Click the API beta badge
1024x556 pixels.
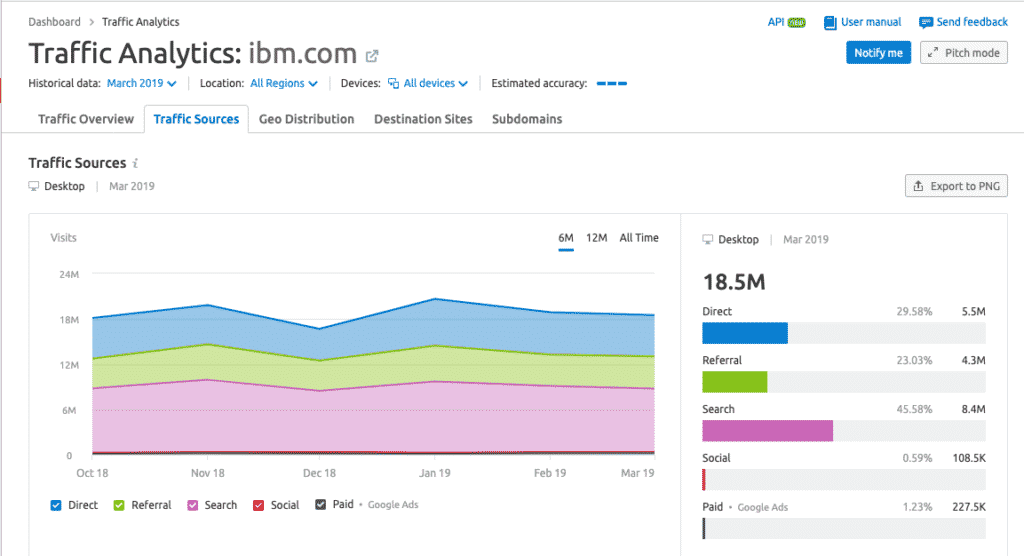797,23
